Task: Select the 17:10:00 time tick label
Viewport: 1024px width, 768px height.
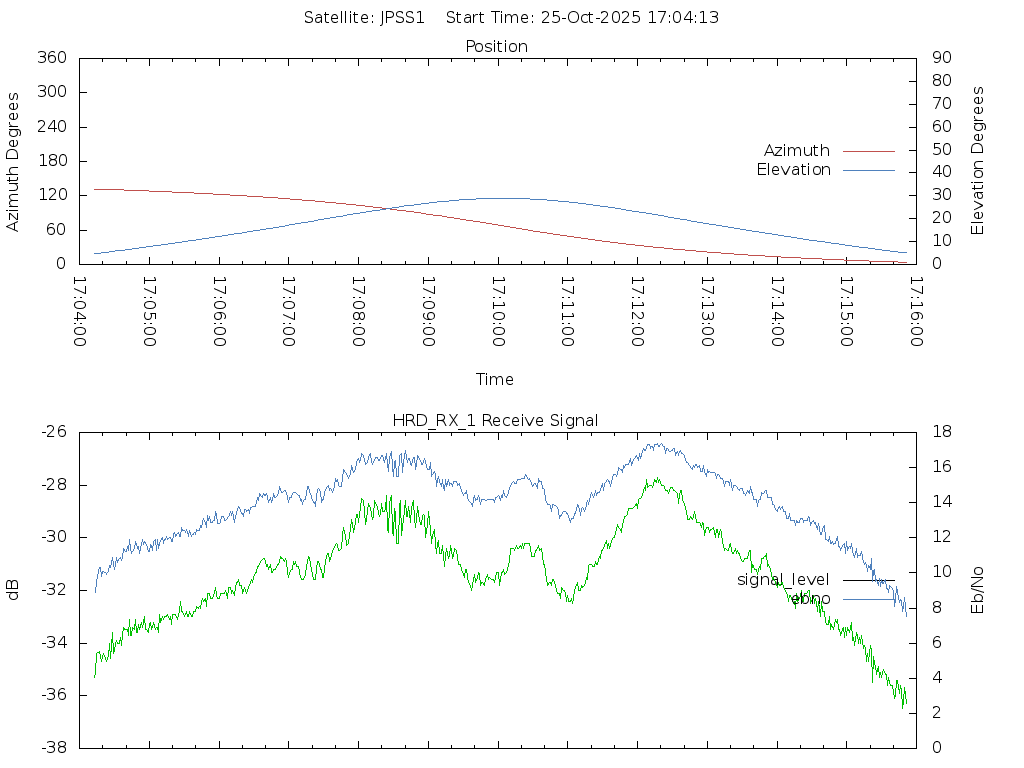Action: tap(498, 311)
